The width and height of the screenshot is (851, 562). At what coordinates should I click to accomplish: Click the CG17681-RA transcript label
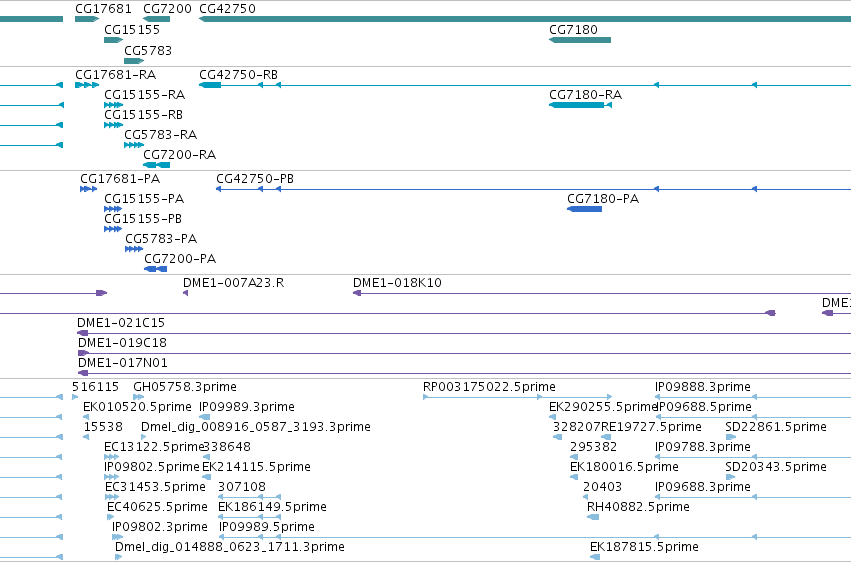116,74
